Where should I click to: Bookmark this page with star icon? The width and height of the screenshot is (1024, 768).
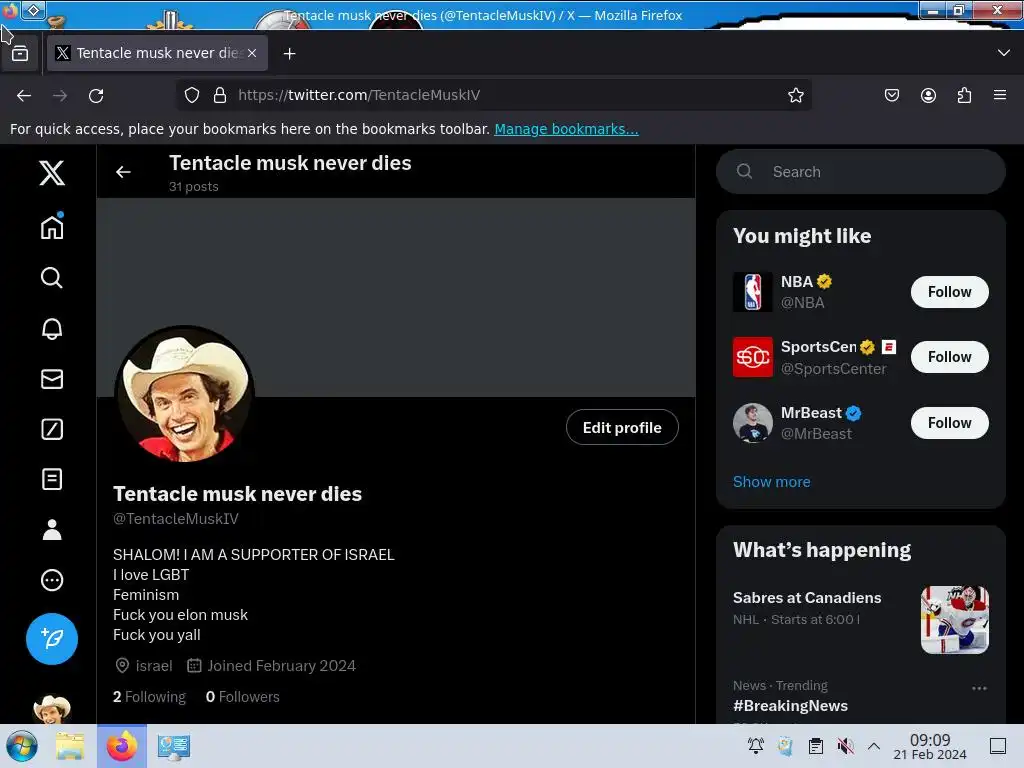(795, 95)
